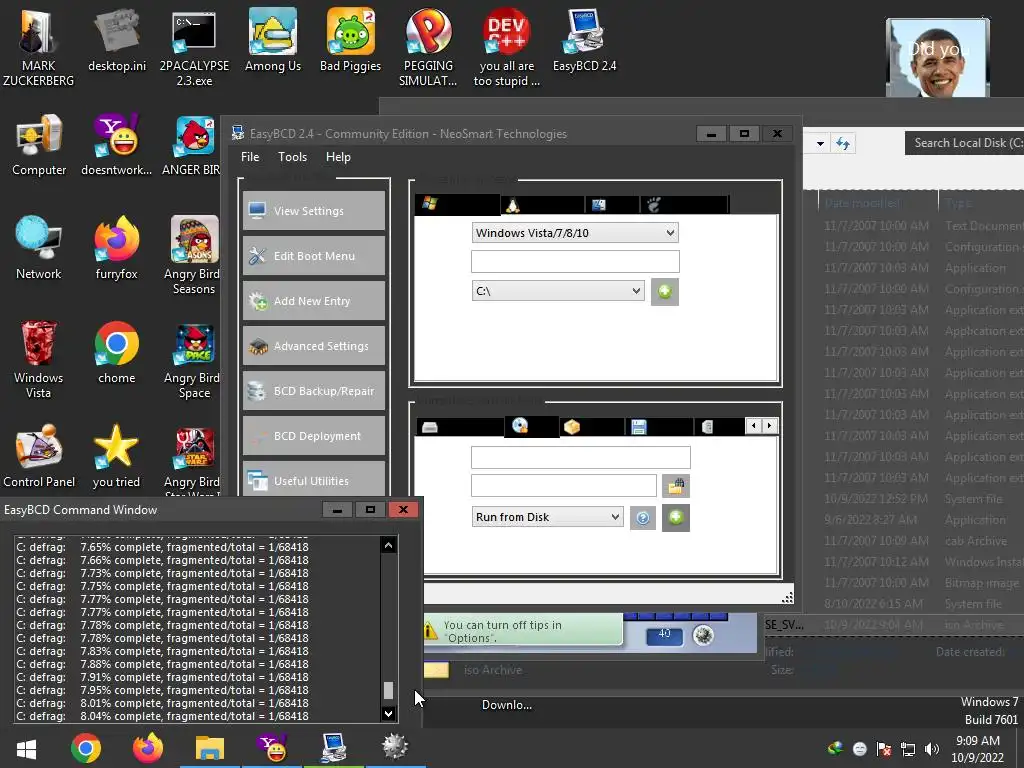Expand the Run from Disk mode dropdown
The image size is (1024, 768).
point(547,517)
